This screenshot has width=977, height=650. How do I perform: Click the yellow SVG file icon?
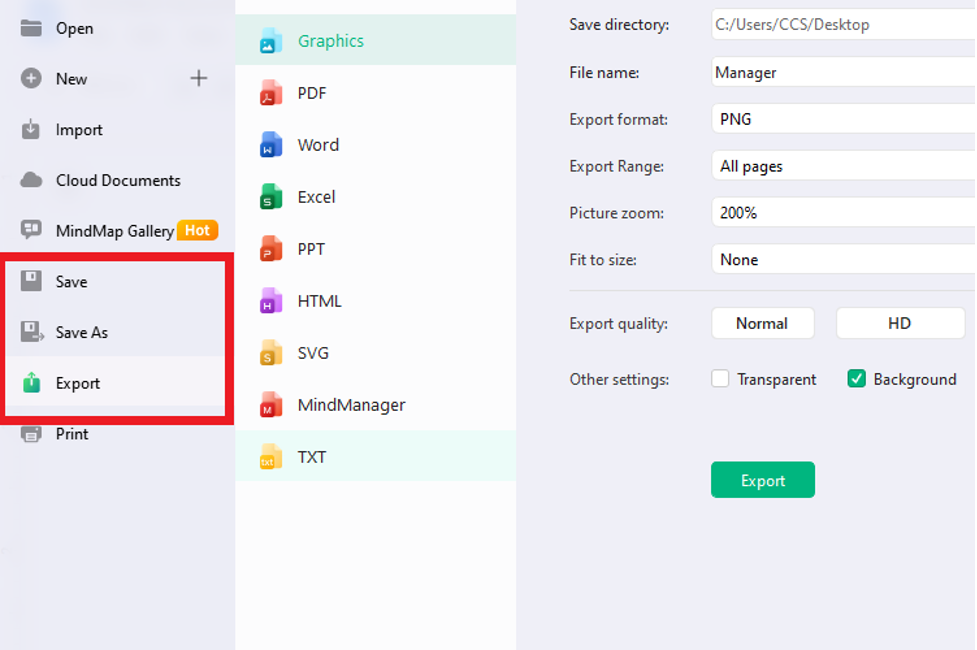pos(270,353)
